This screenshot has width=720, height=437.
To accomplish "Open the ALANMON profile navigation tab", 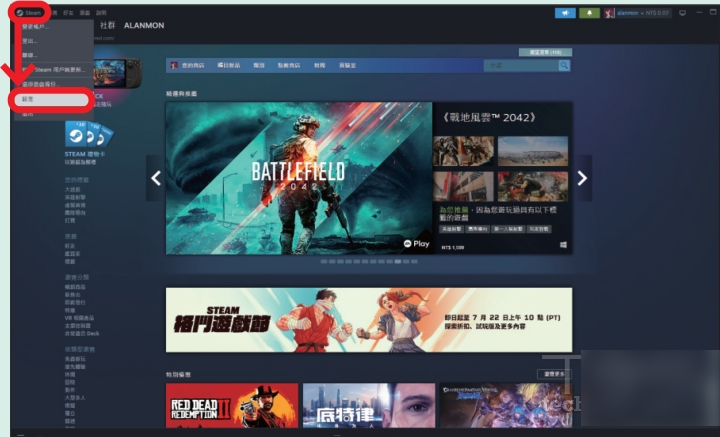I will pos(144,26).
